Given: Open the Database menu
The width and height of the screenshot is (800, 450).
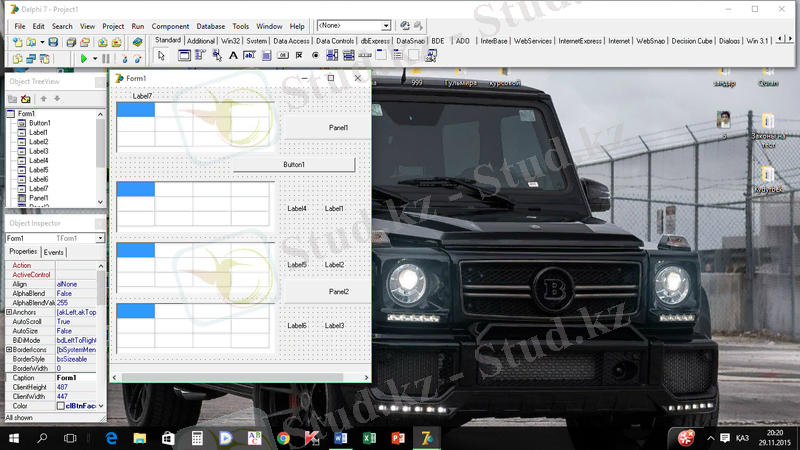Looking at the screenshot, I should click(210, 26).
